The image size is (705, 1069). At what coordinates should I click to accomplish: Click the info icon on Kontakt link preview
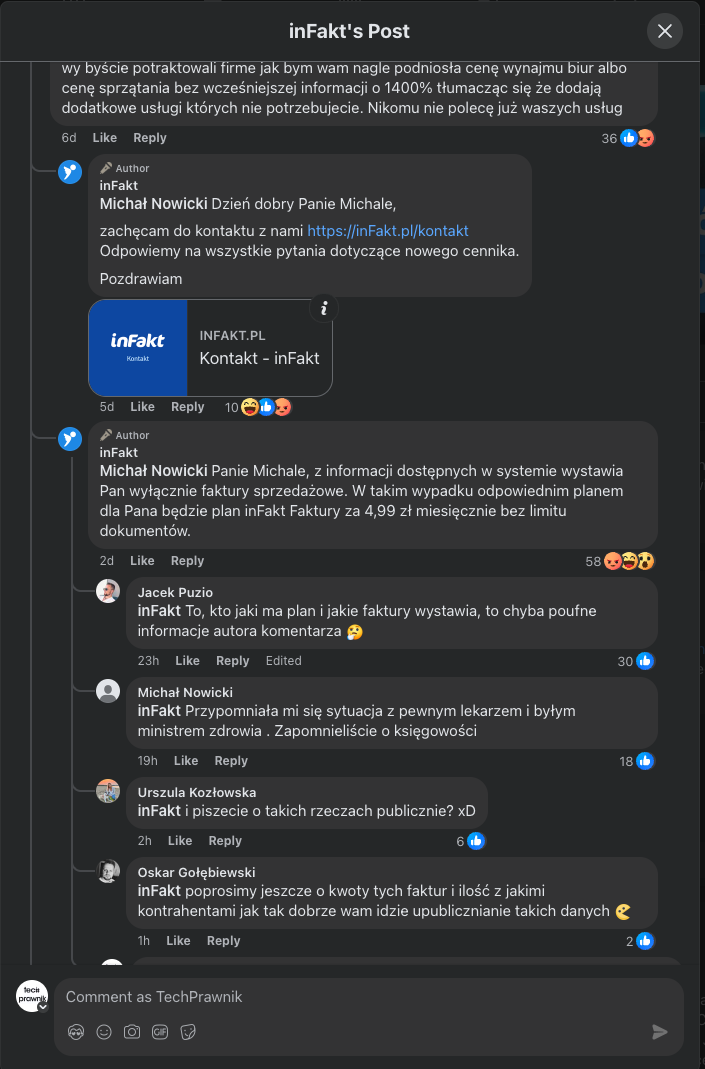323,308
